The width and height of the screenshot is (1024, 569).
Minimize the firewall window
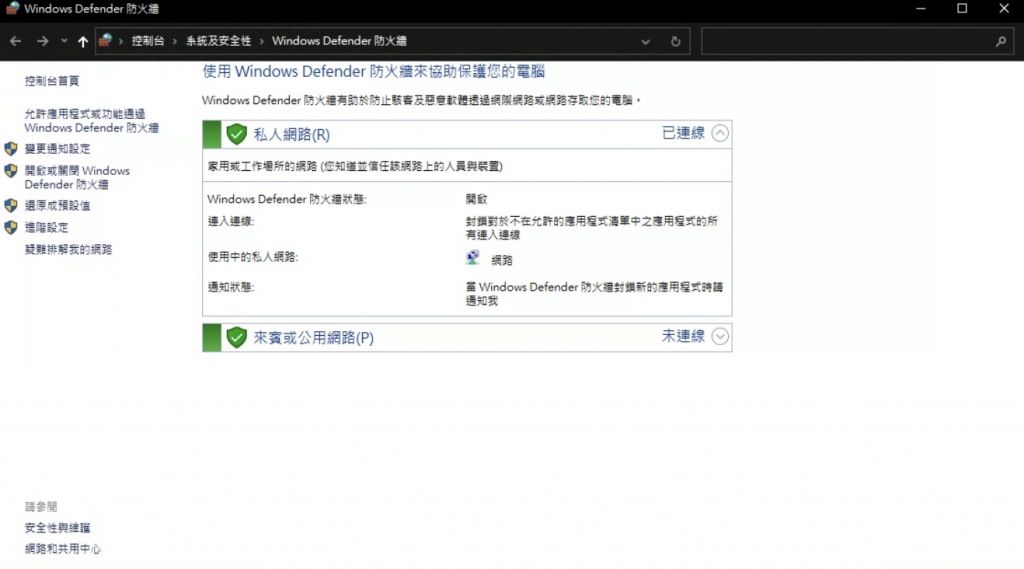tap(920, 8)
